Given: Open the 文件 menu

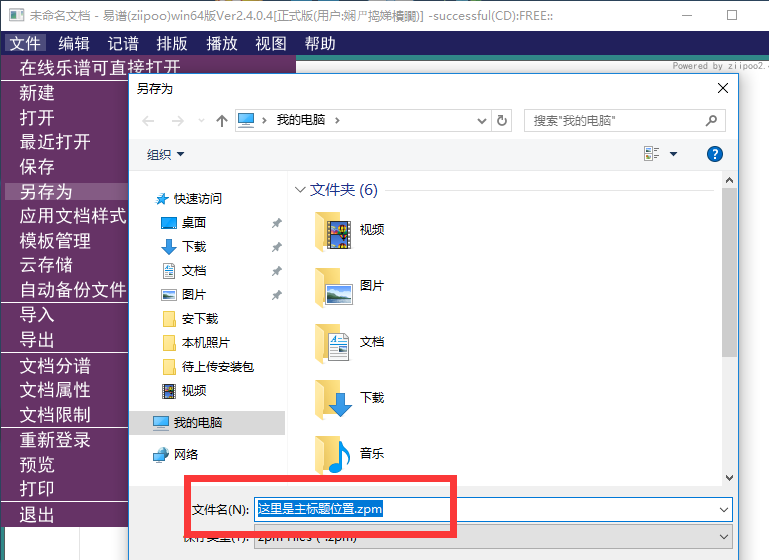Looking at the screenshot, I should tap(26, 43).
